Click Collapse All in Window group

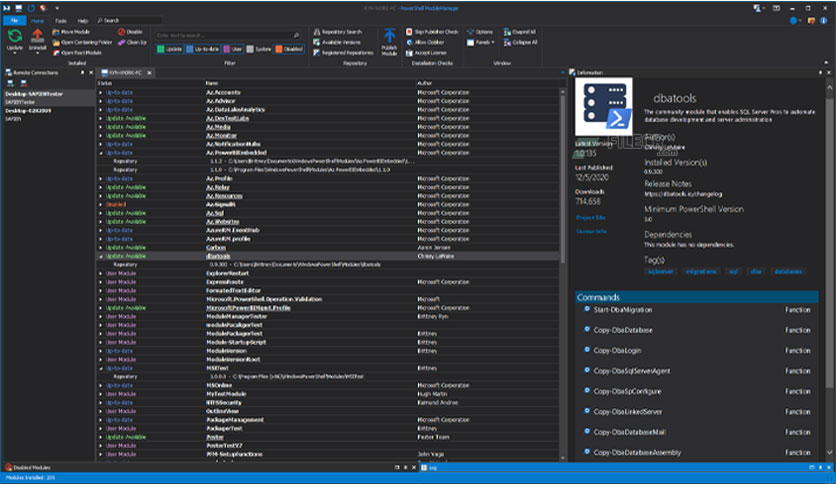click(520, 42)
